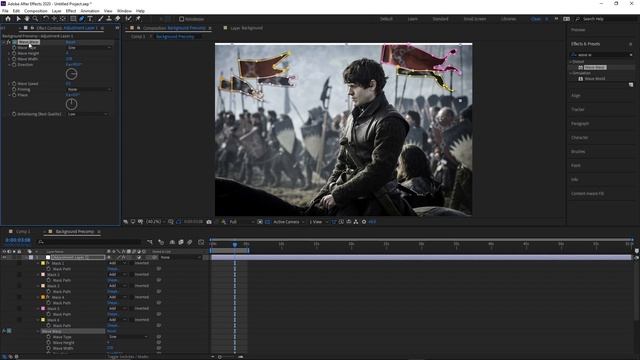The image size is (640, 360).
Task: Open the layer Parent None dropdown
Action: point(180,258)
